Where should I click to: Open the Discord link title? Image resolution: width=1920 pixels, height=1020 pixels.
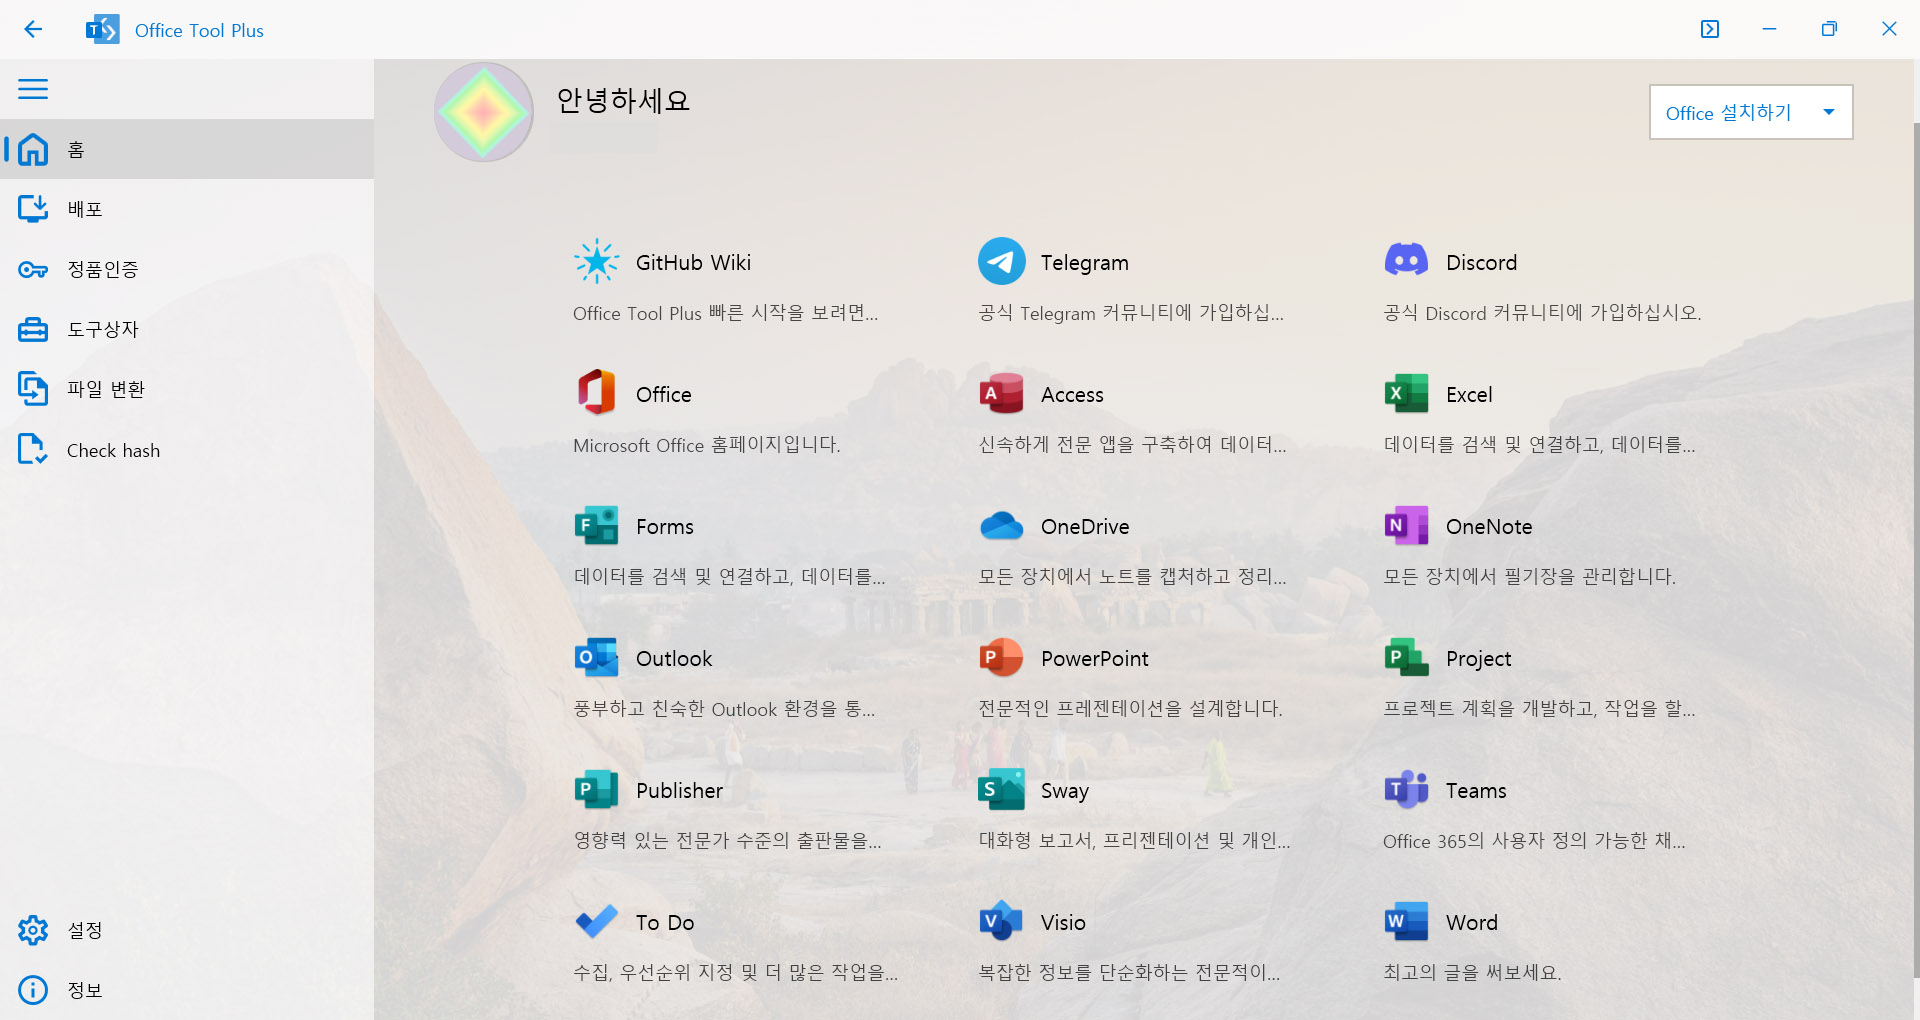pyautogui.click(x=1481, y=262)
